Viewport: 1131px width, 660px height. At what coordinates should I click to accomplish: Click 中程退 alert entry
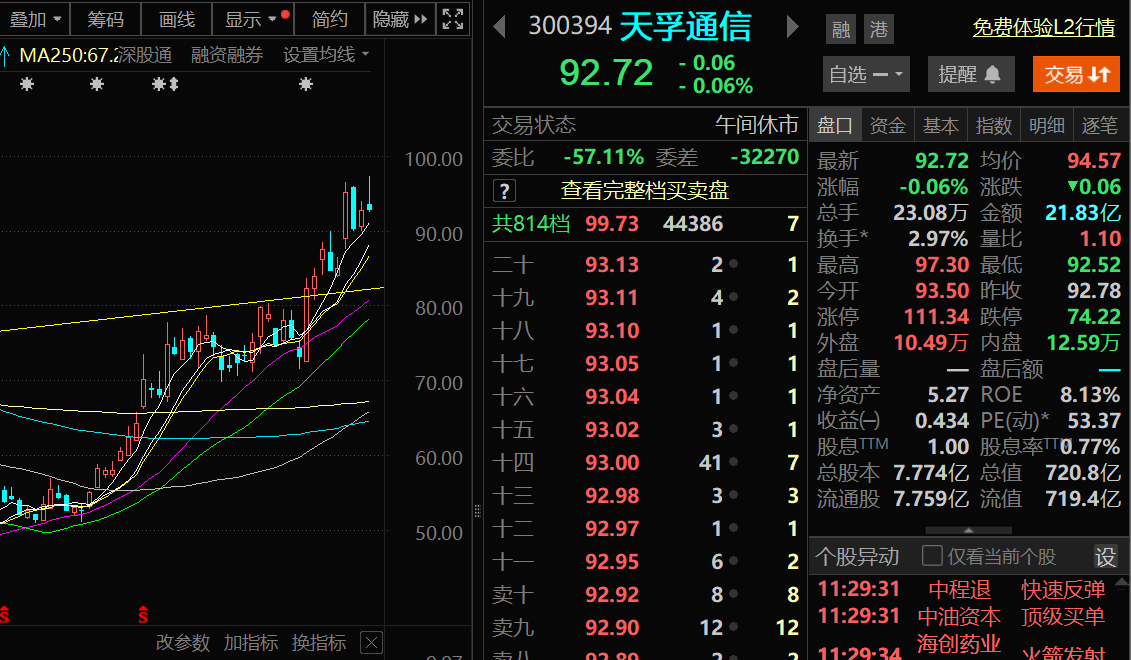(959, 590)
